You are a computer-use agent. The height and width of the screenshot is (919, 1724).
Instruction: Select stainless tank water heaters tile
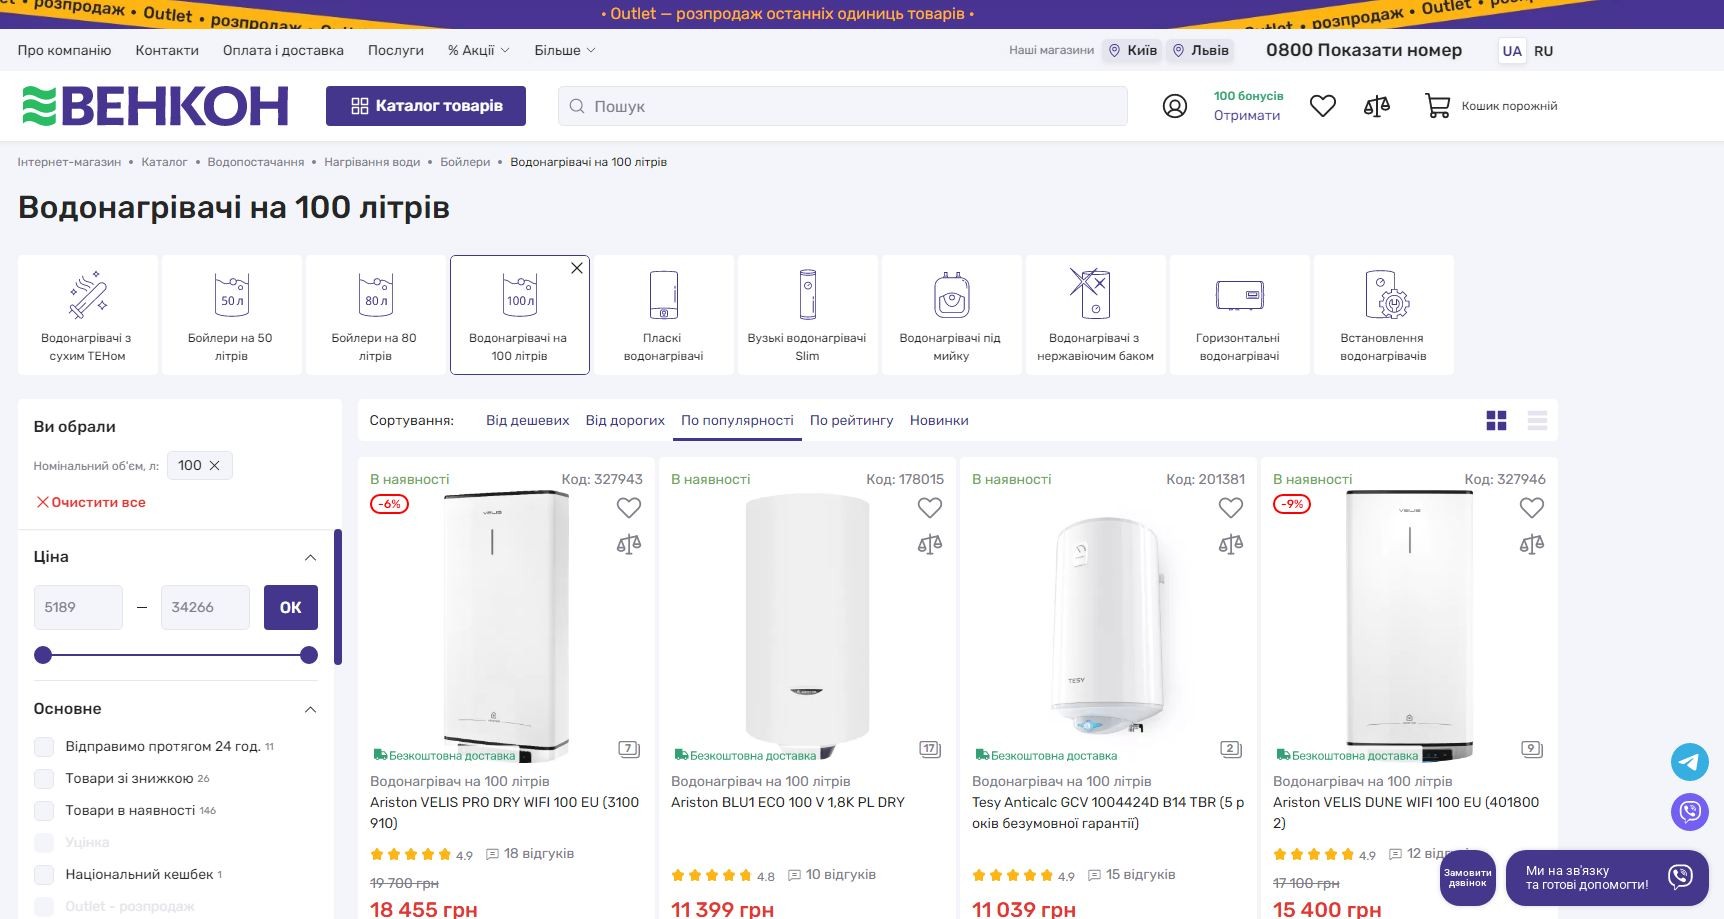click(1096, 315)
